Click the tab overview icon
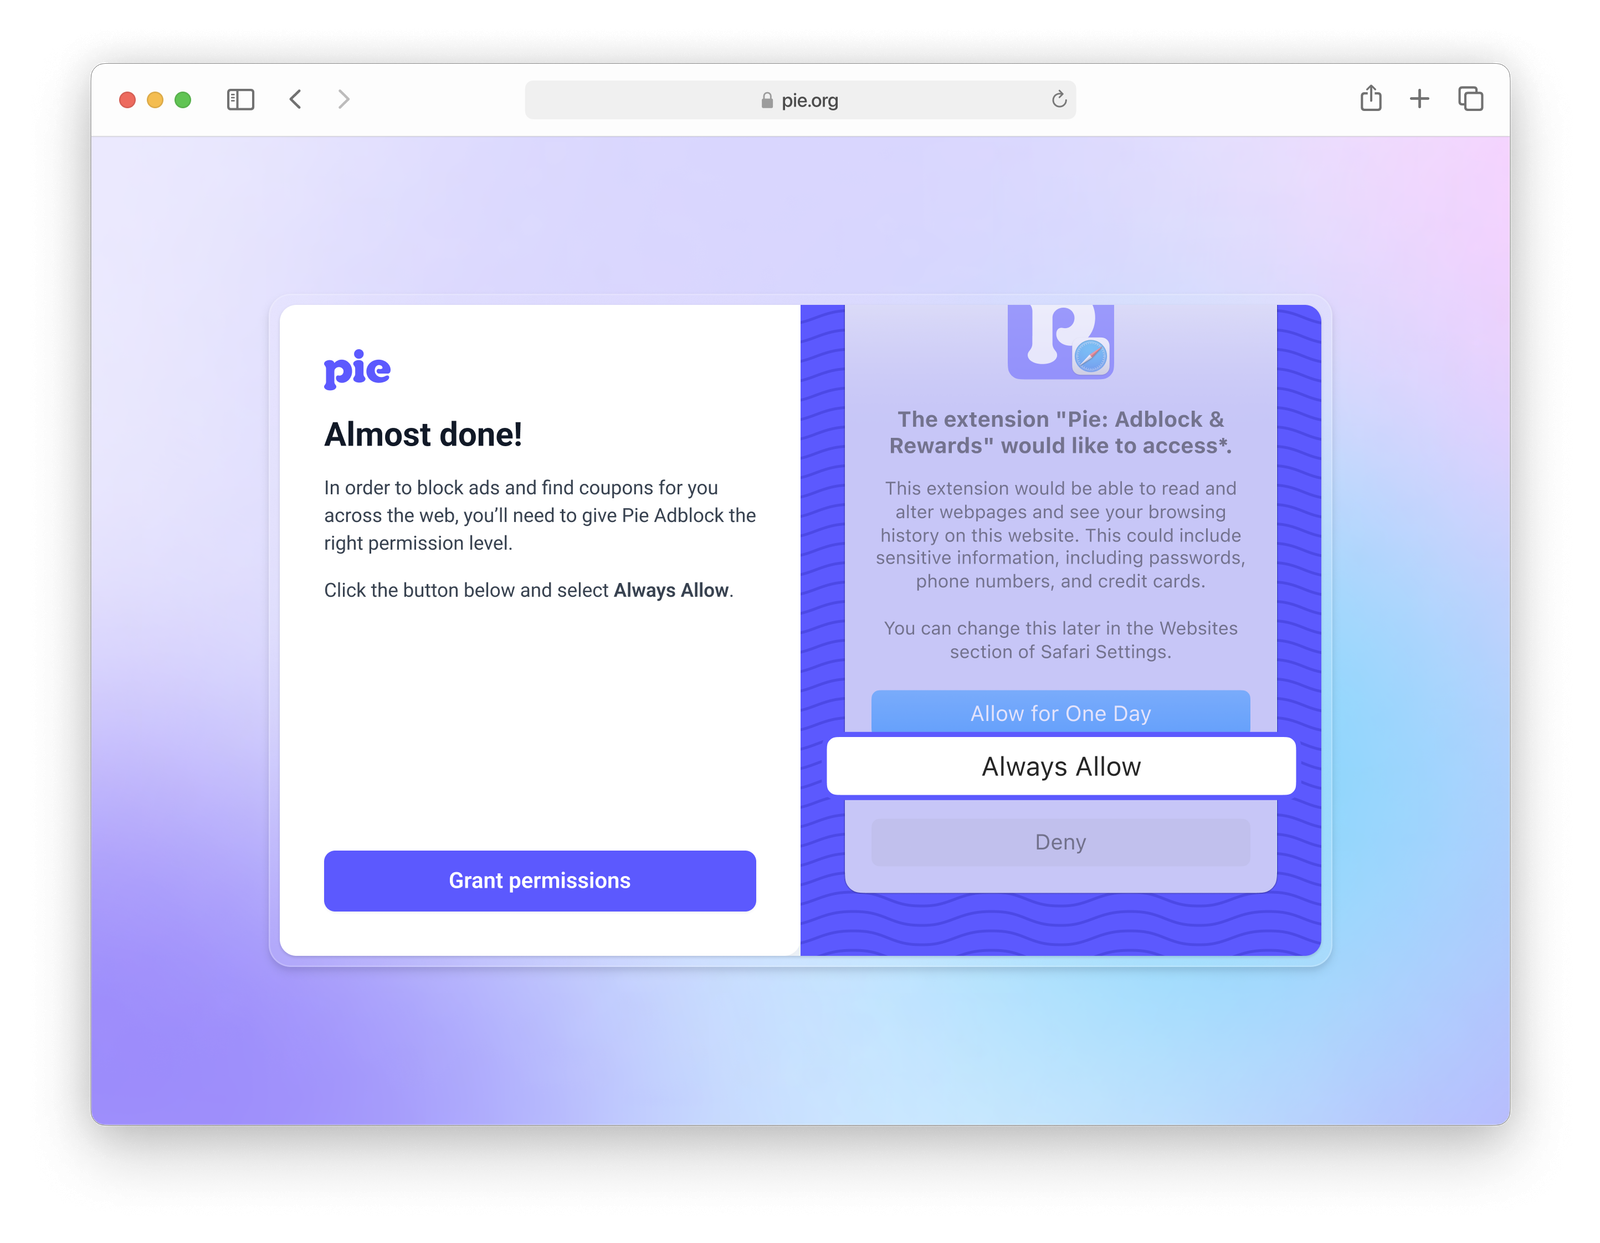Viewport: 1600px width, 1243px height. 1470,99
